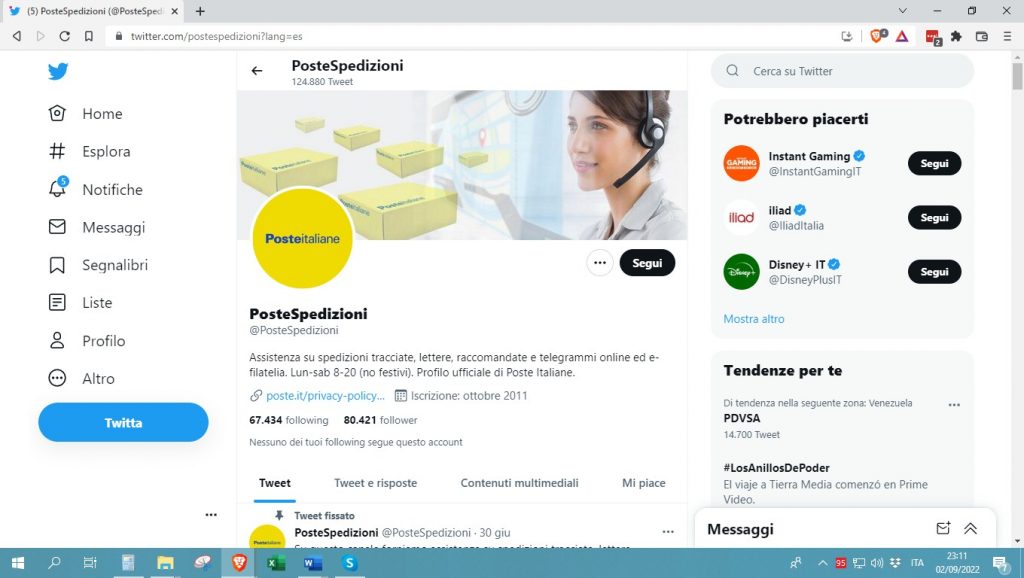Click the new message icon in Messaggi
The image size is (1024, 578).
[x=943, y=528]
